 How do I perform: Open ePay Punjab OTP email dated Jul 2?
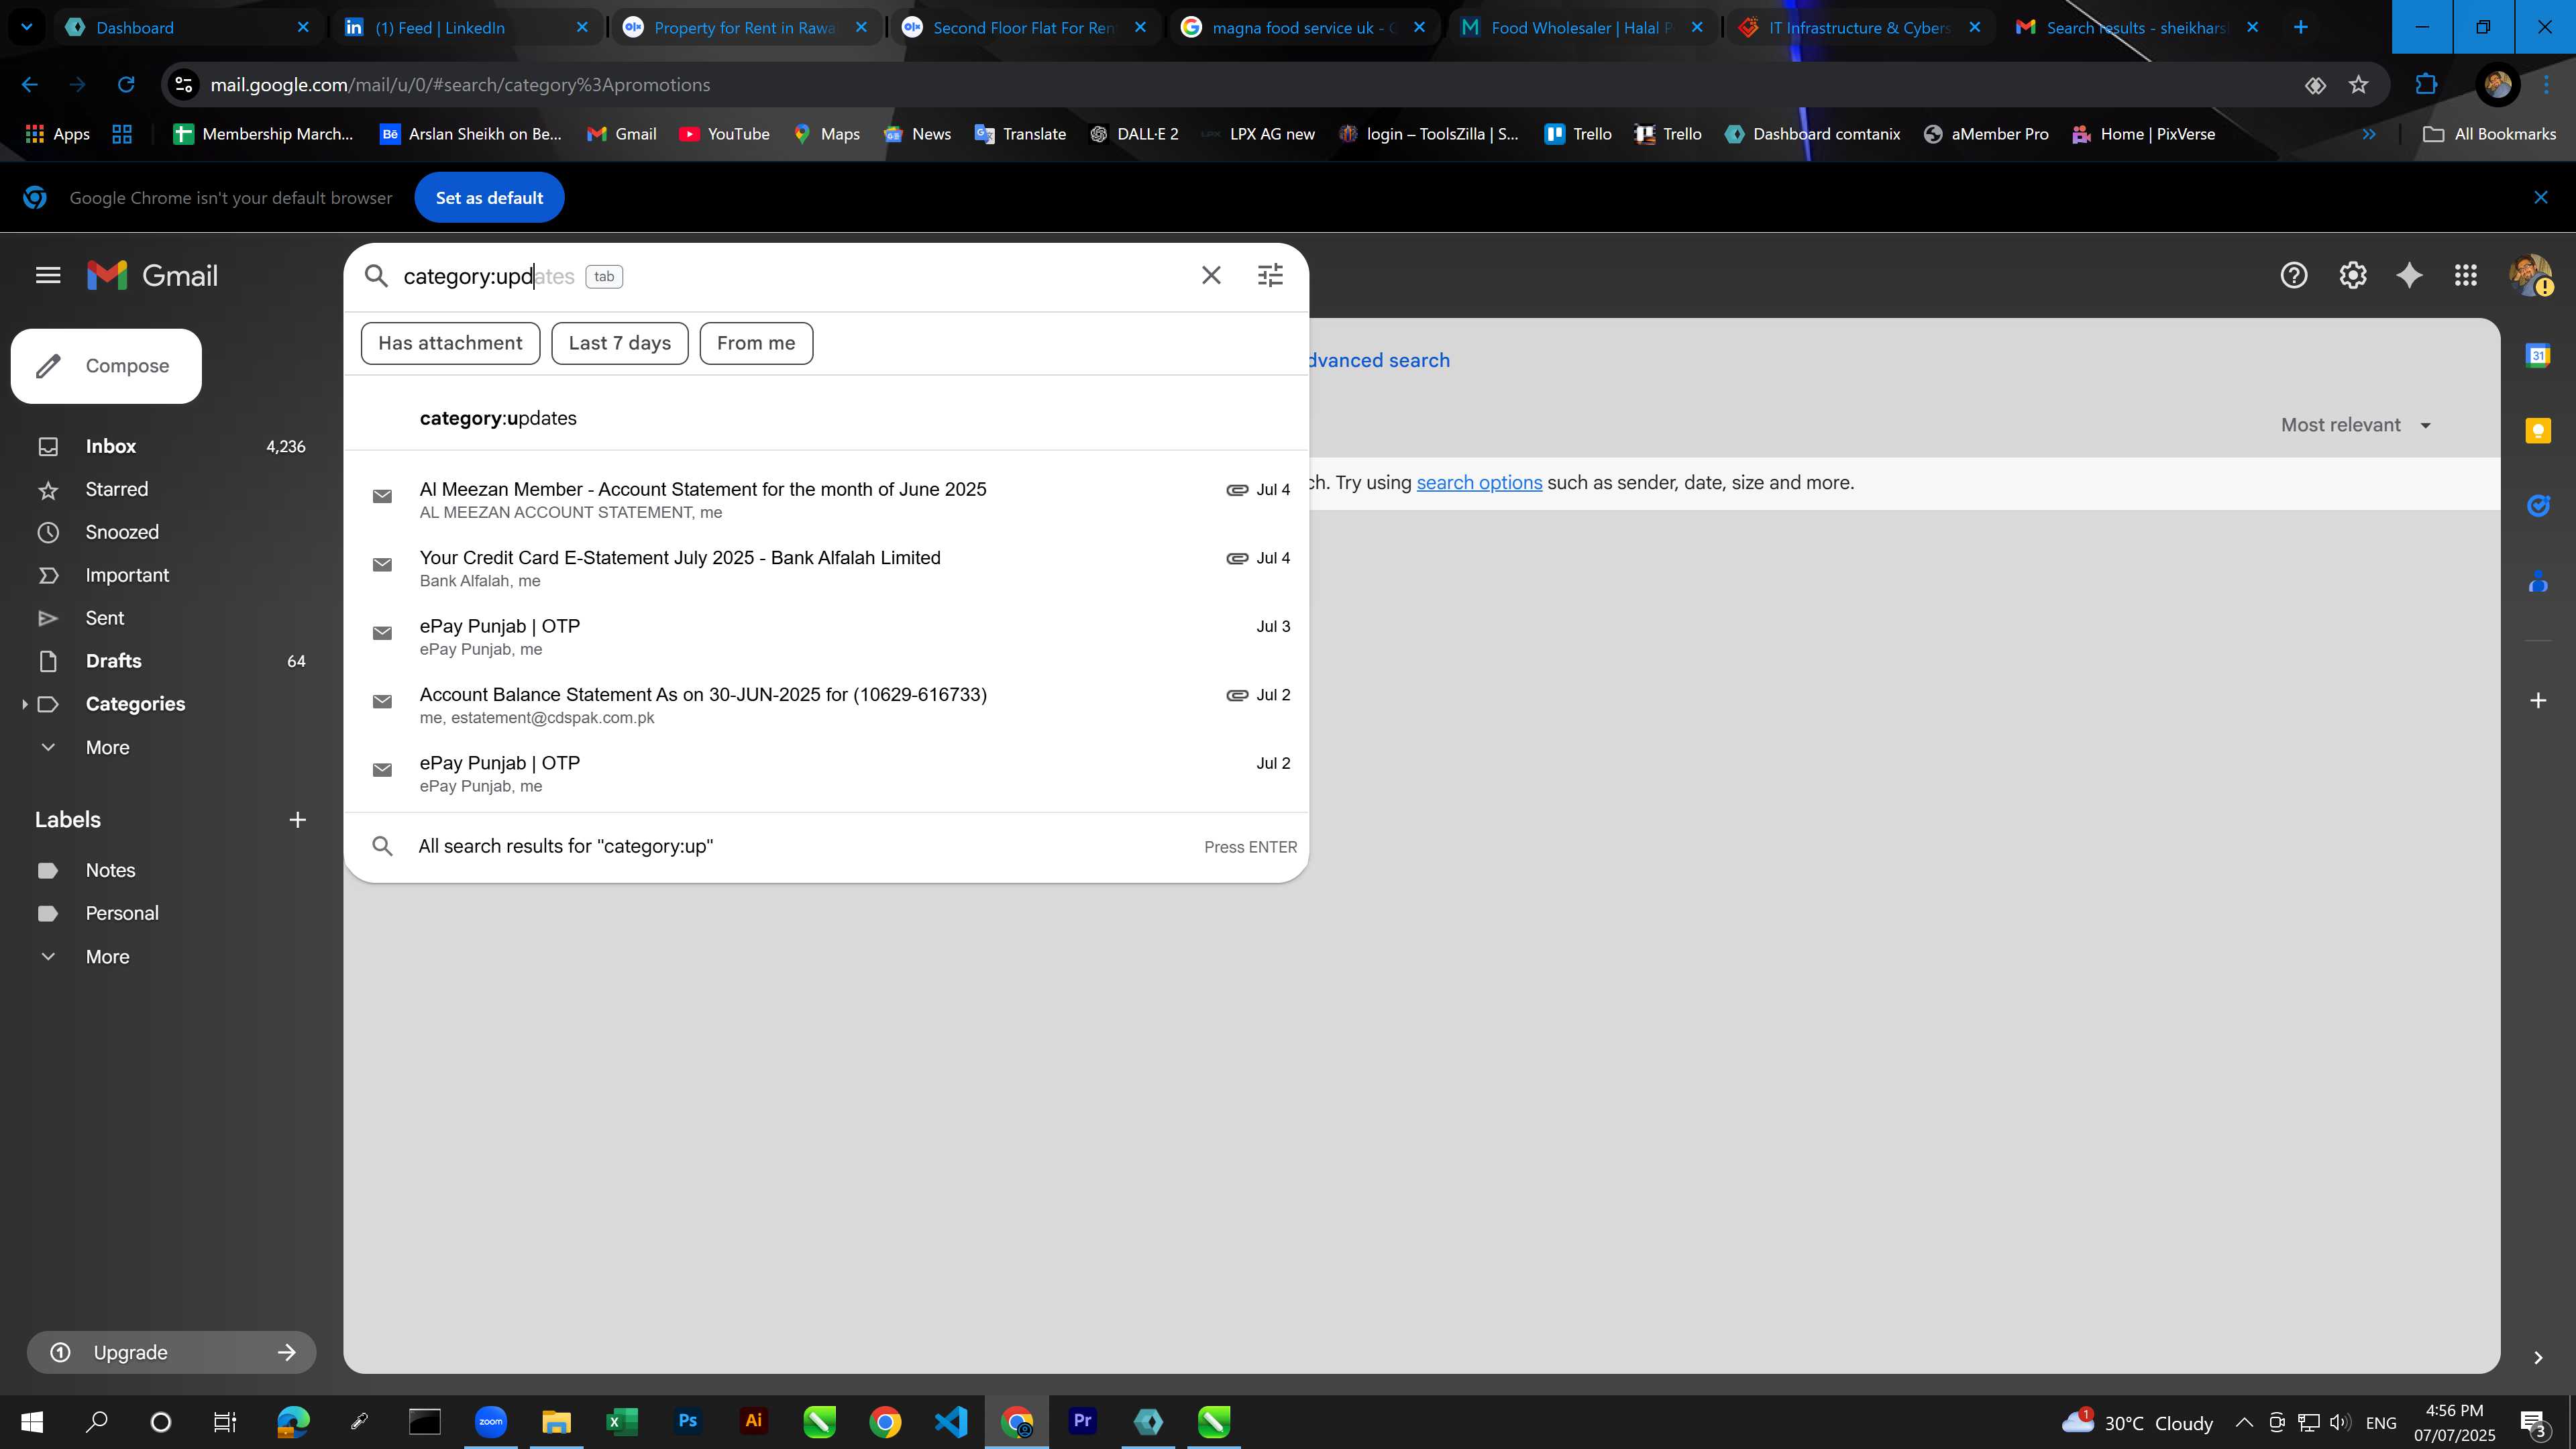click(x=826, y=773)
